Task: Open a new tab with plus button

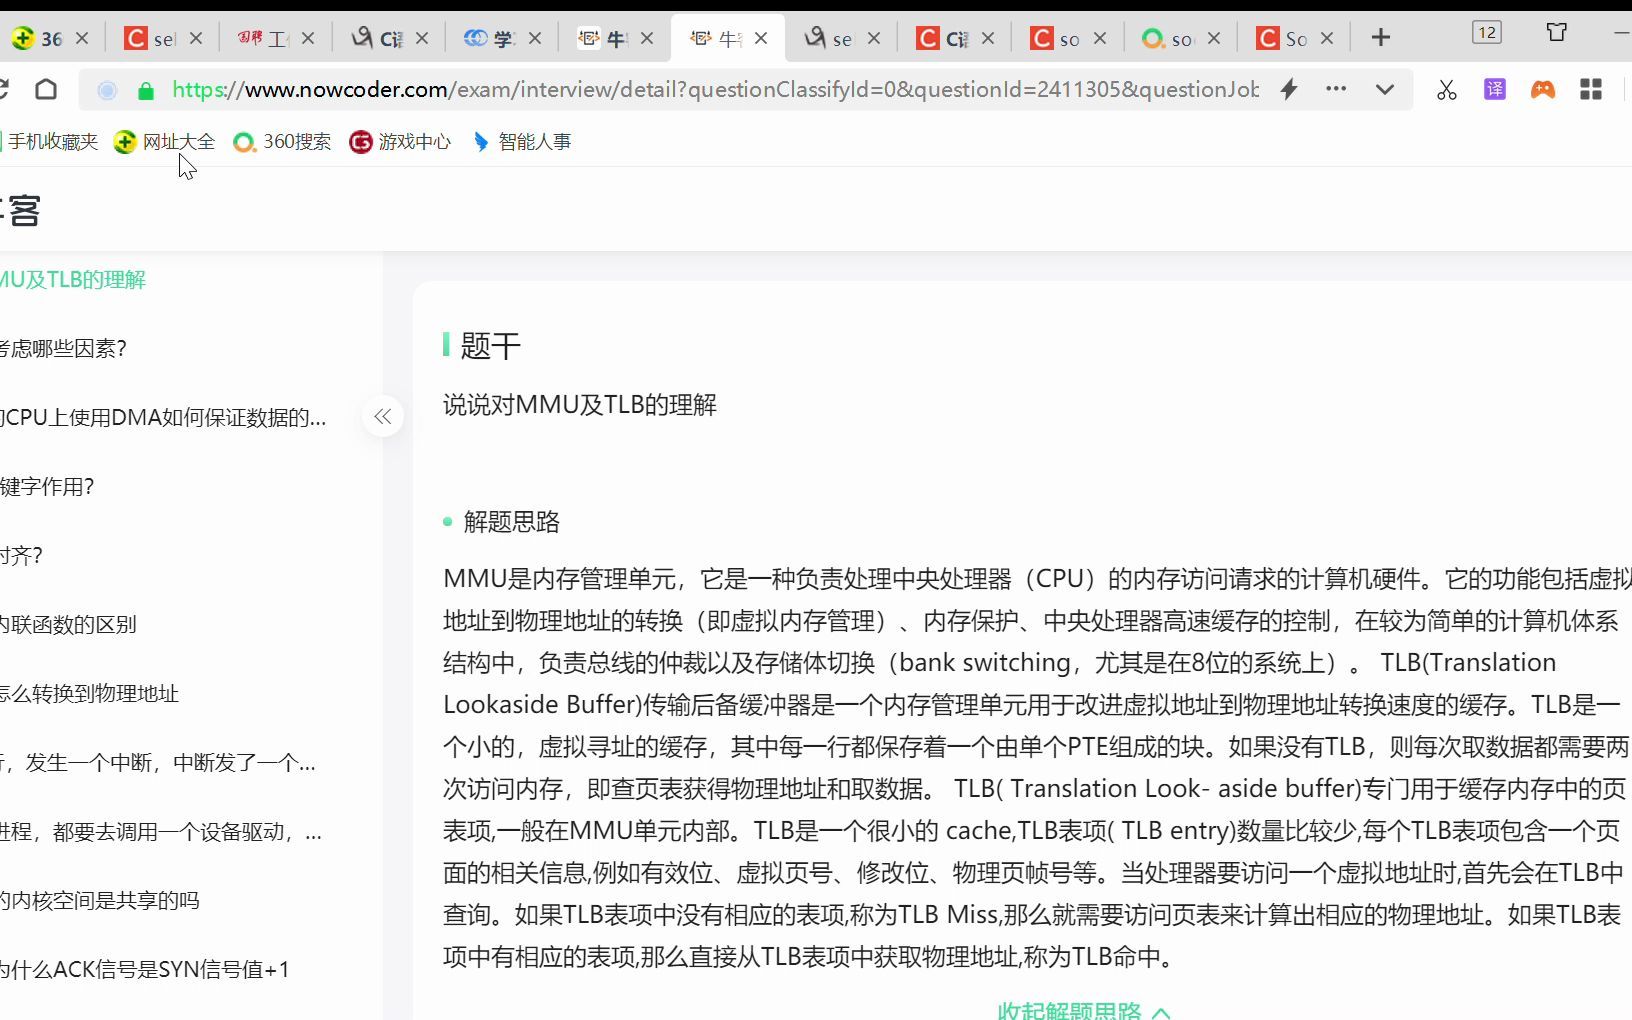Action: [x=1381, y=38]
